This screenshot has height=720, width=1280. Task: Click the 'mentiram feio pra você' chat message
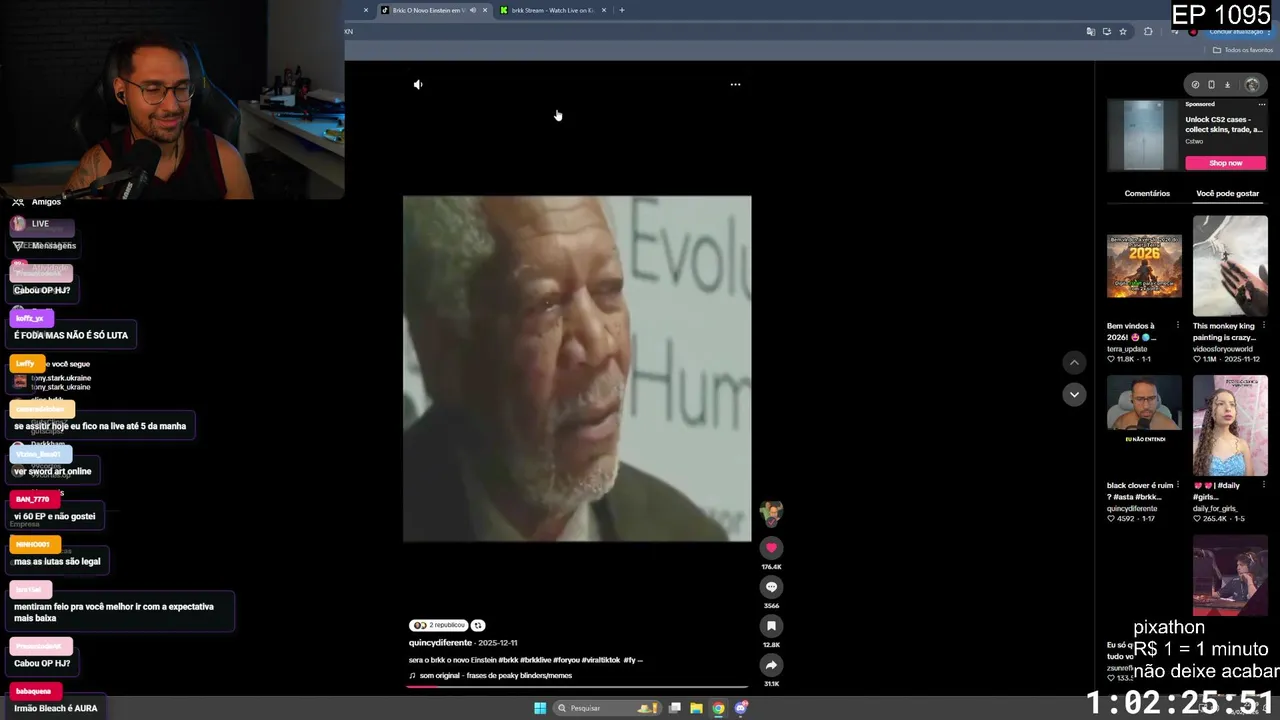click(x=121, y=612)
